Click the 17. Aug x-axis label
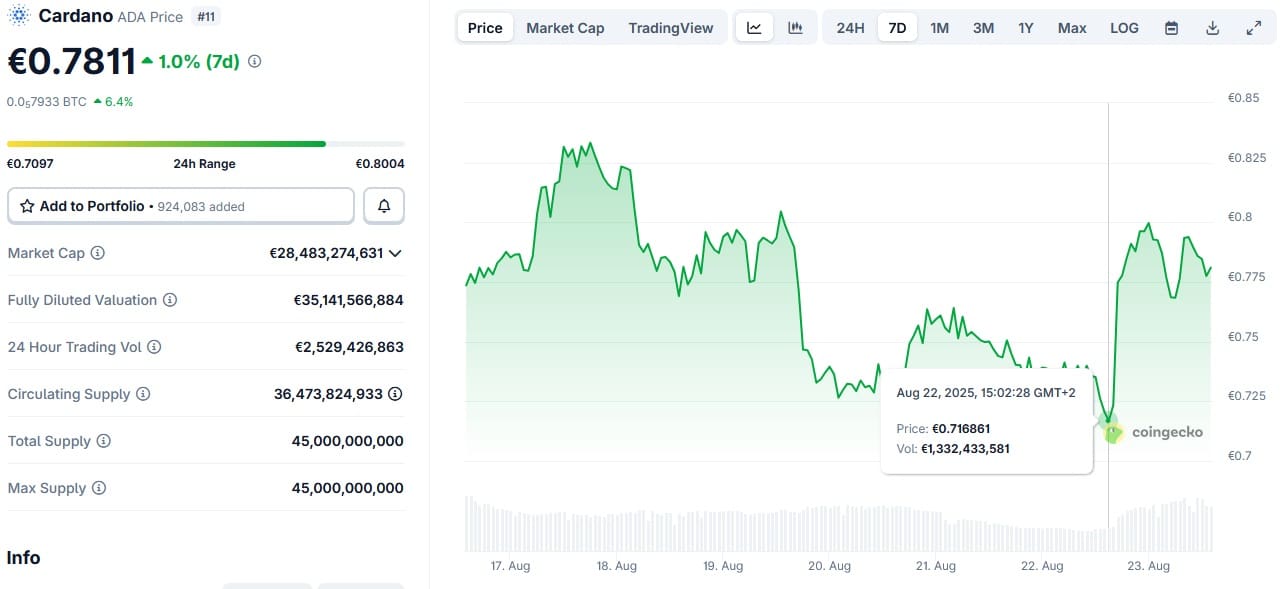Image resolution: width=1284 pixels, height=589 pixels. click(510, 566)
